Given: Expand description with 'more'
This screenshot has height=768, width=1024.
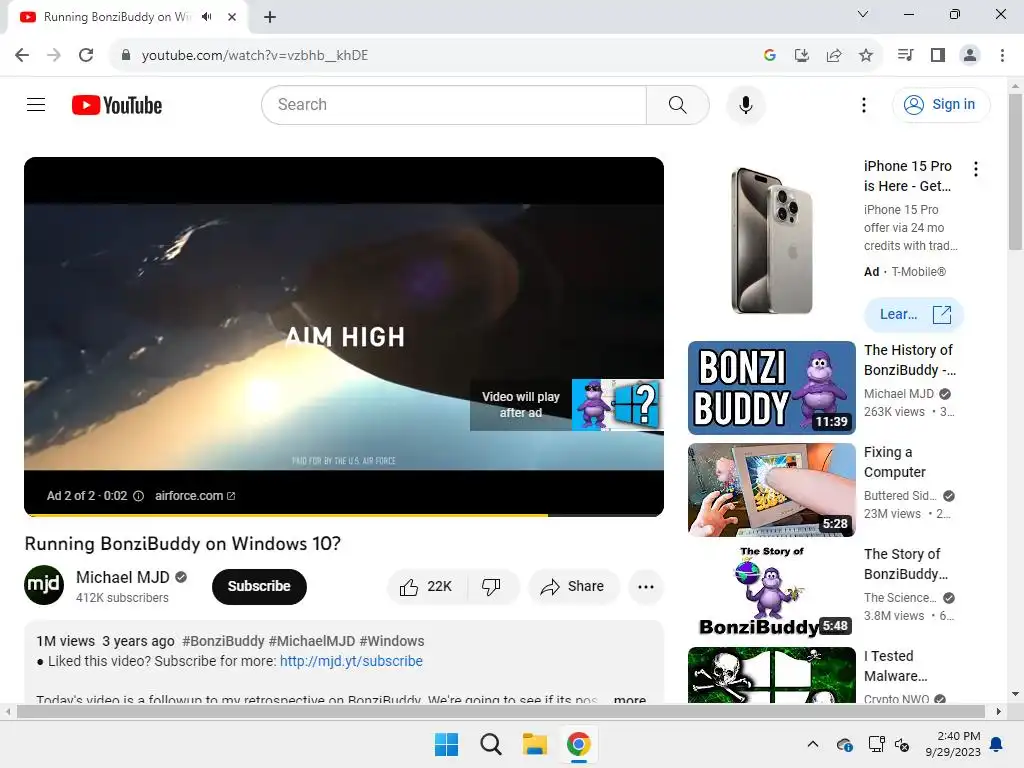Looking at the screenshot, I should coord(630,699).
